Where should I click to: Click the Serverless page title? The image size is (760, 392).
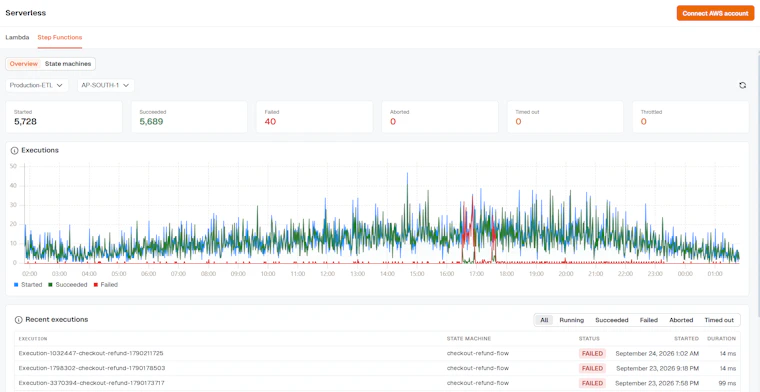click(26, 13)
